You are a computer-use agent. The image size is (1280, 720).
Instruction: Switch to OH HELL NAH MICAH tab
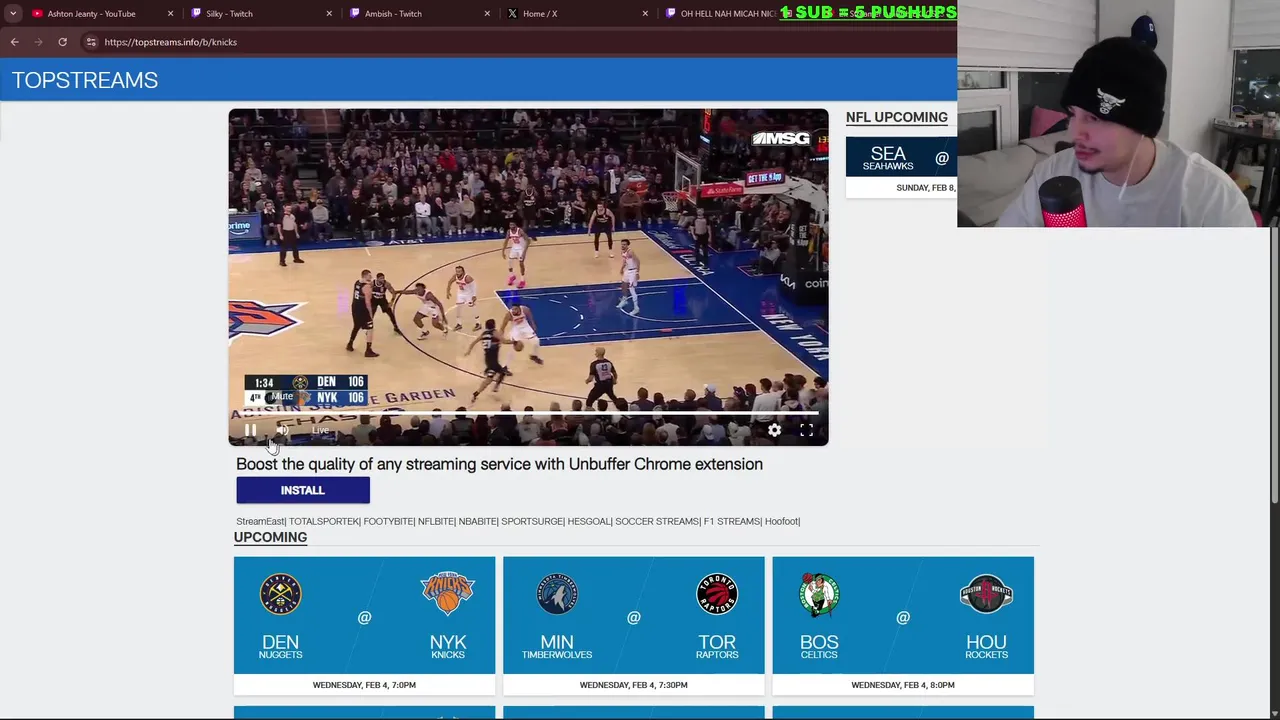[725, 14]
